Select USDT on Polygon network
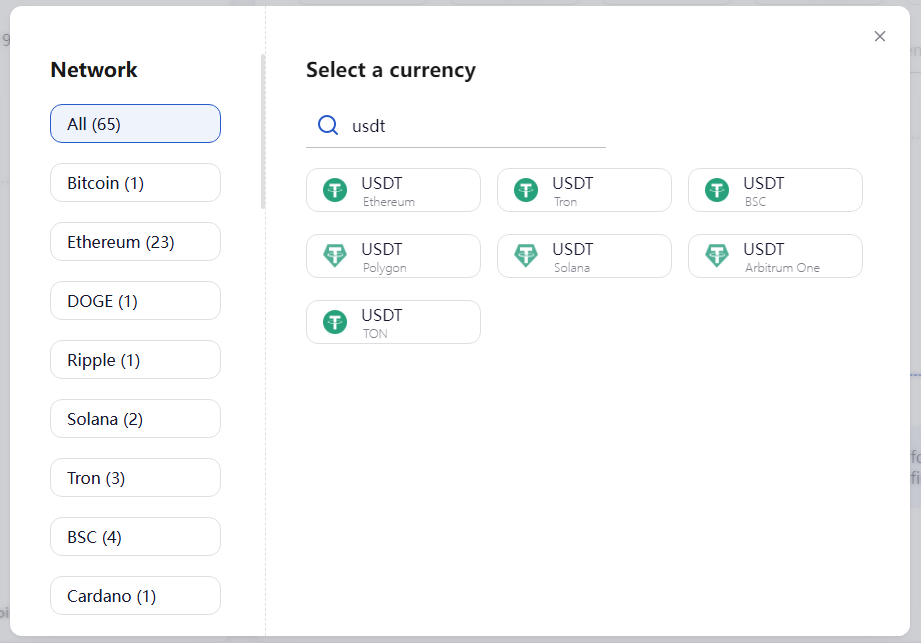921x643 pixels. (x=393, y=256)
